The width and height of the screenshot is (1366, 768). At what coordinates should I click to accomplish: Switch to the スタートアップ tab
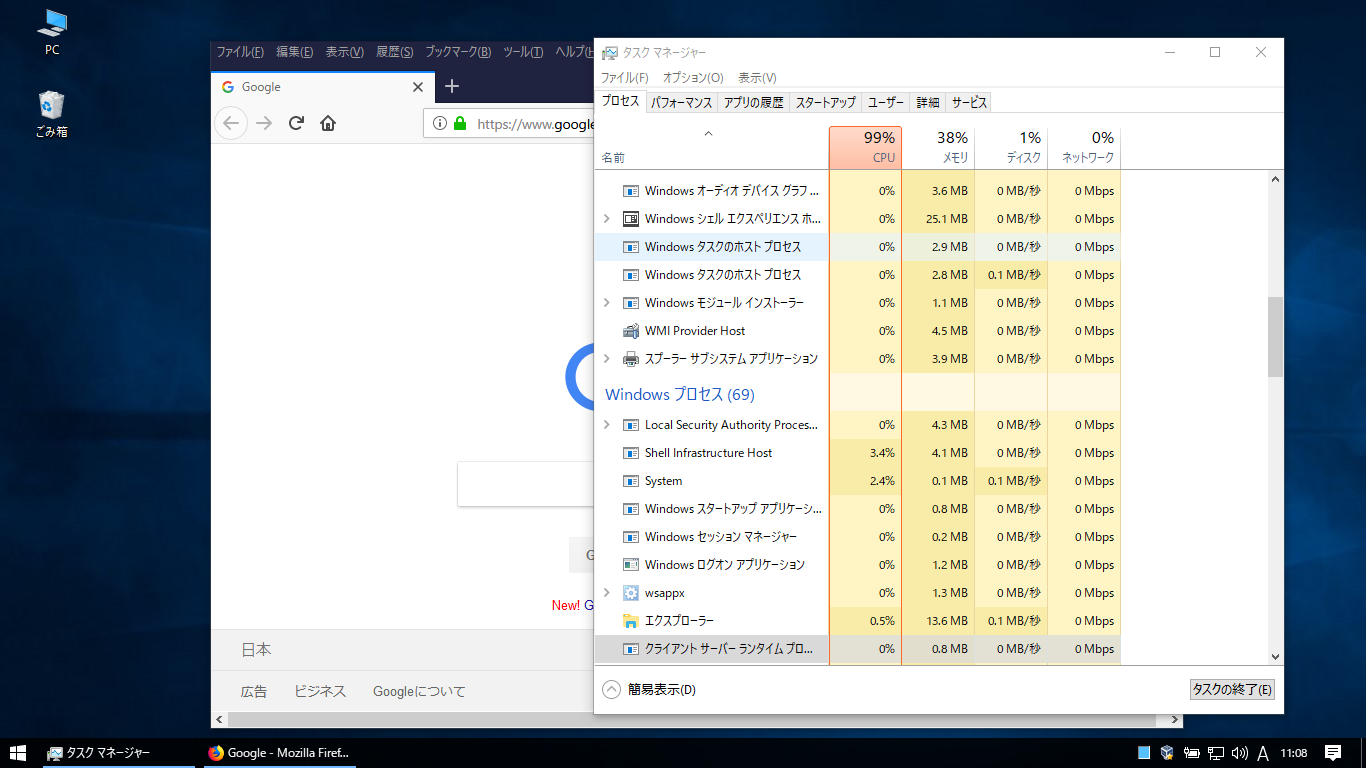click(826, 102)
